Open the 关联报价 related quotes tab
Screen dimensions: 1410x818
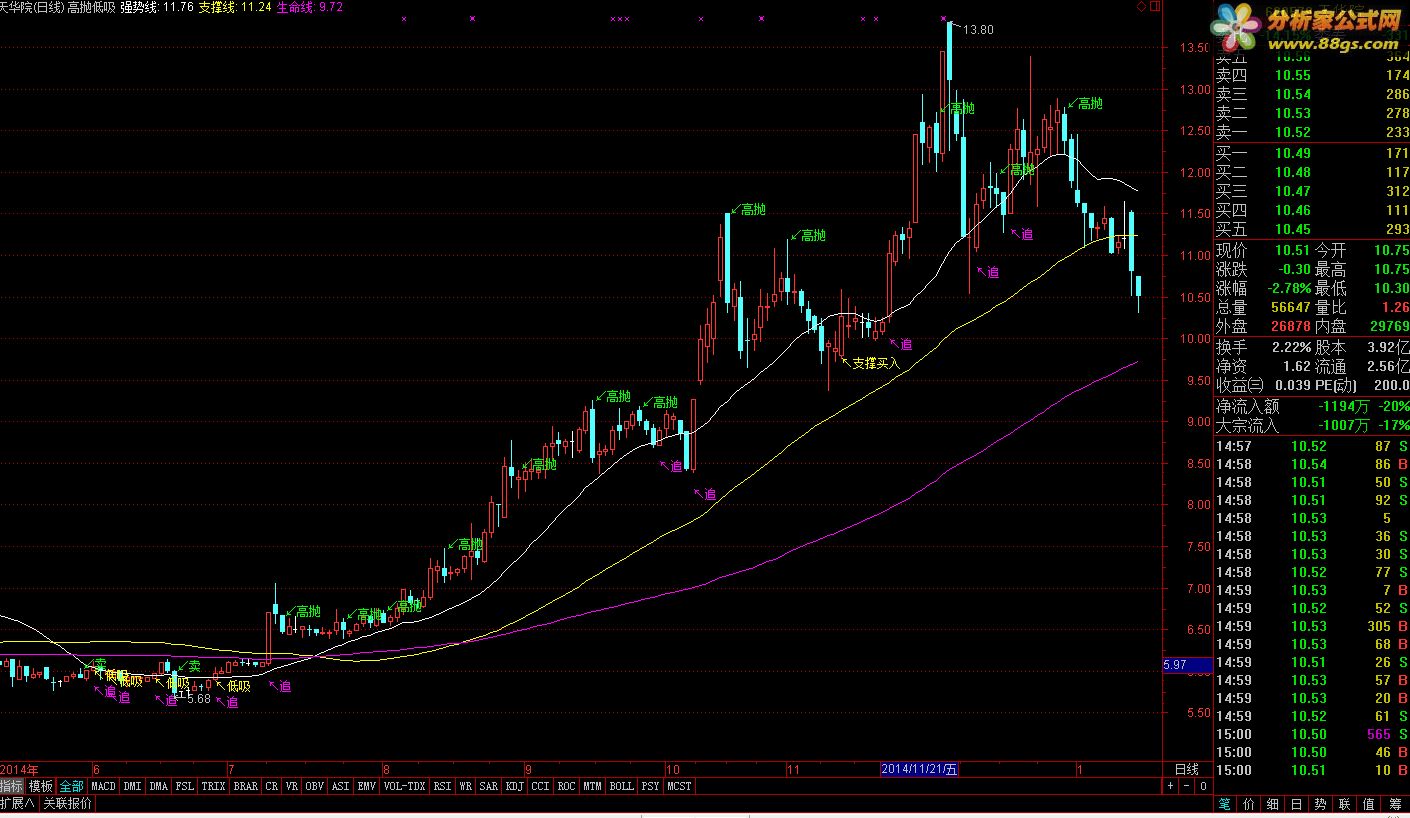point(67,803)
